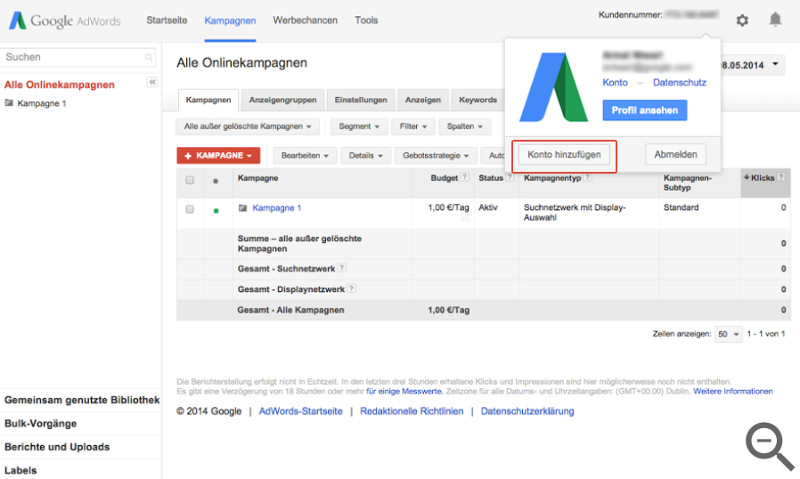800x479 pixels.
Task: Click AdWords profile logo in account popup
Action: click(x=554, y=87)
